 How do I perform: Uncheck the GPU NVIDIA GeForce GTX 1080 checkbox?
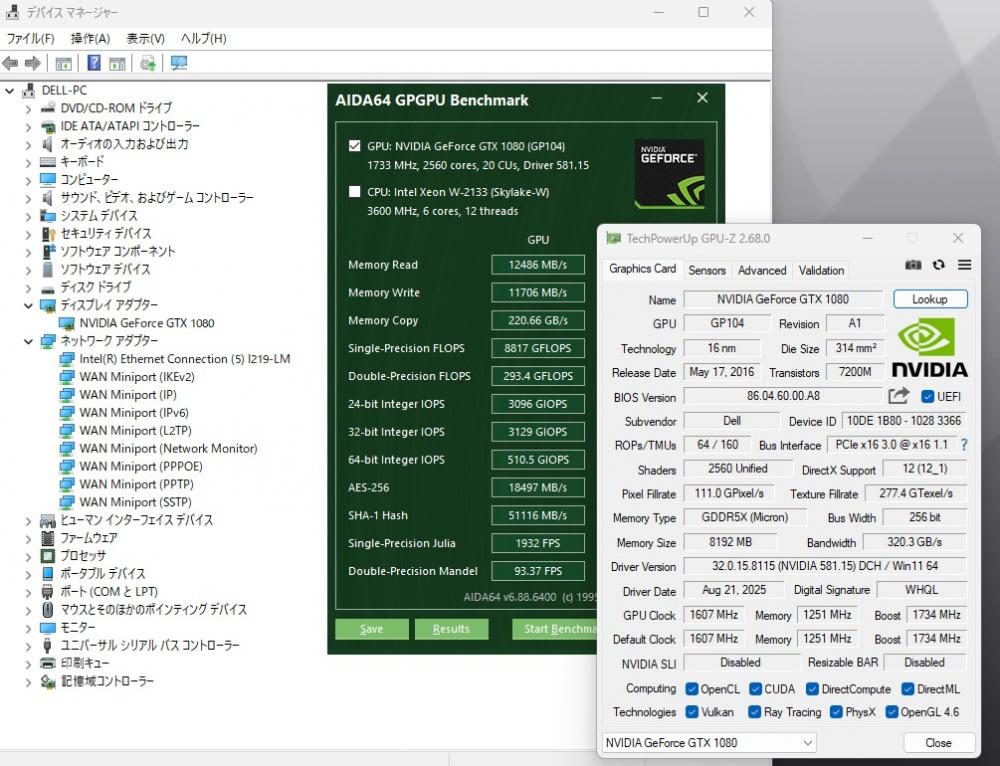[x=354, y=146]
